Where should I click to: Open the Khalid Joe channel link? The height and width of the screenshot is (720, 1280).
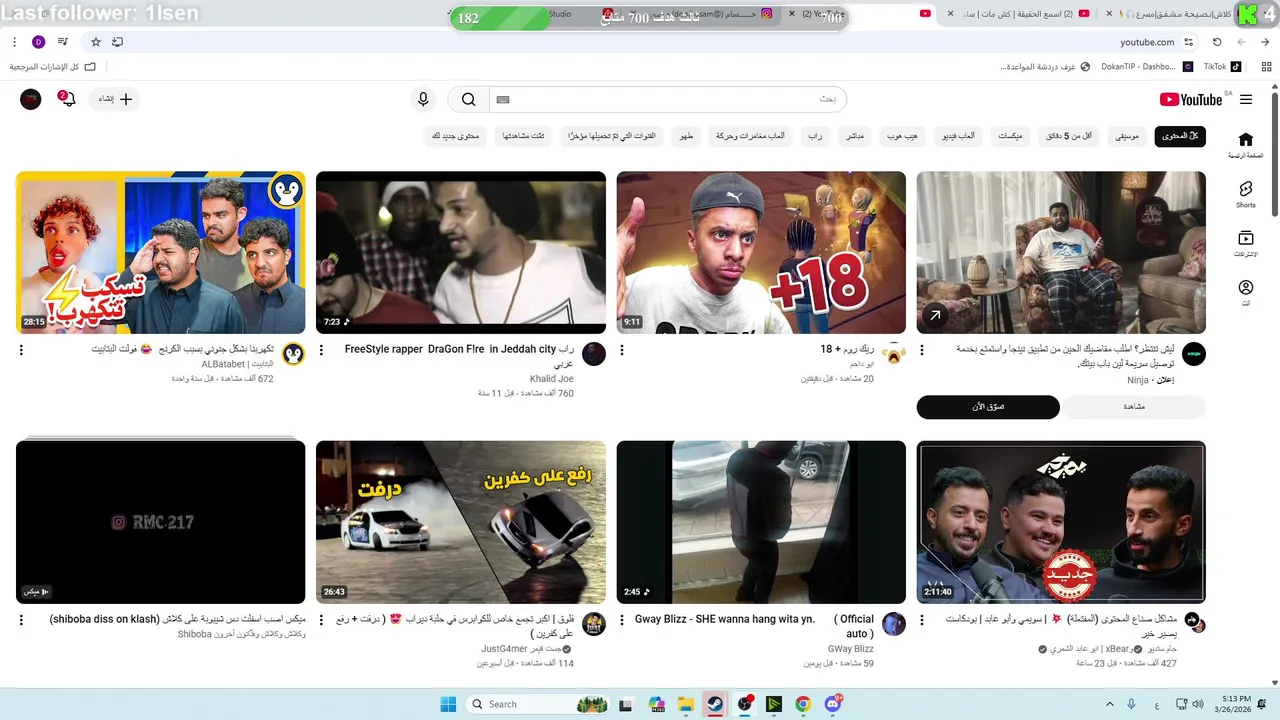coord(551,379)
